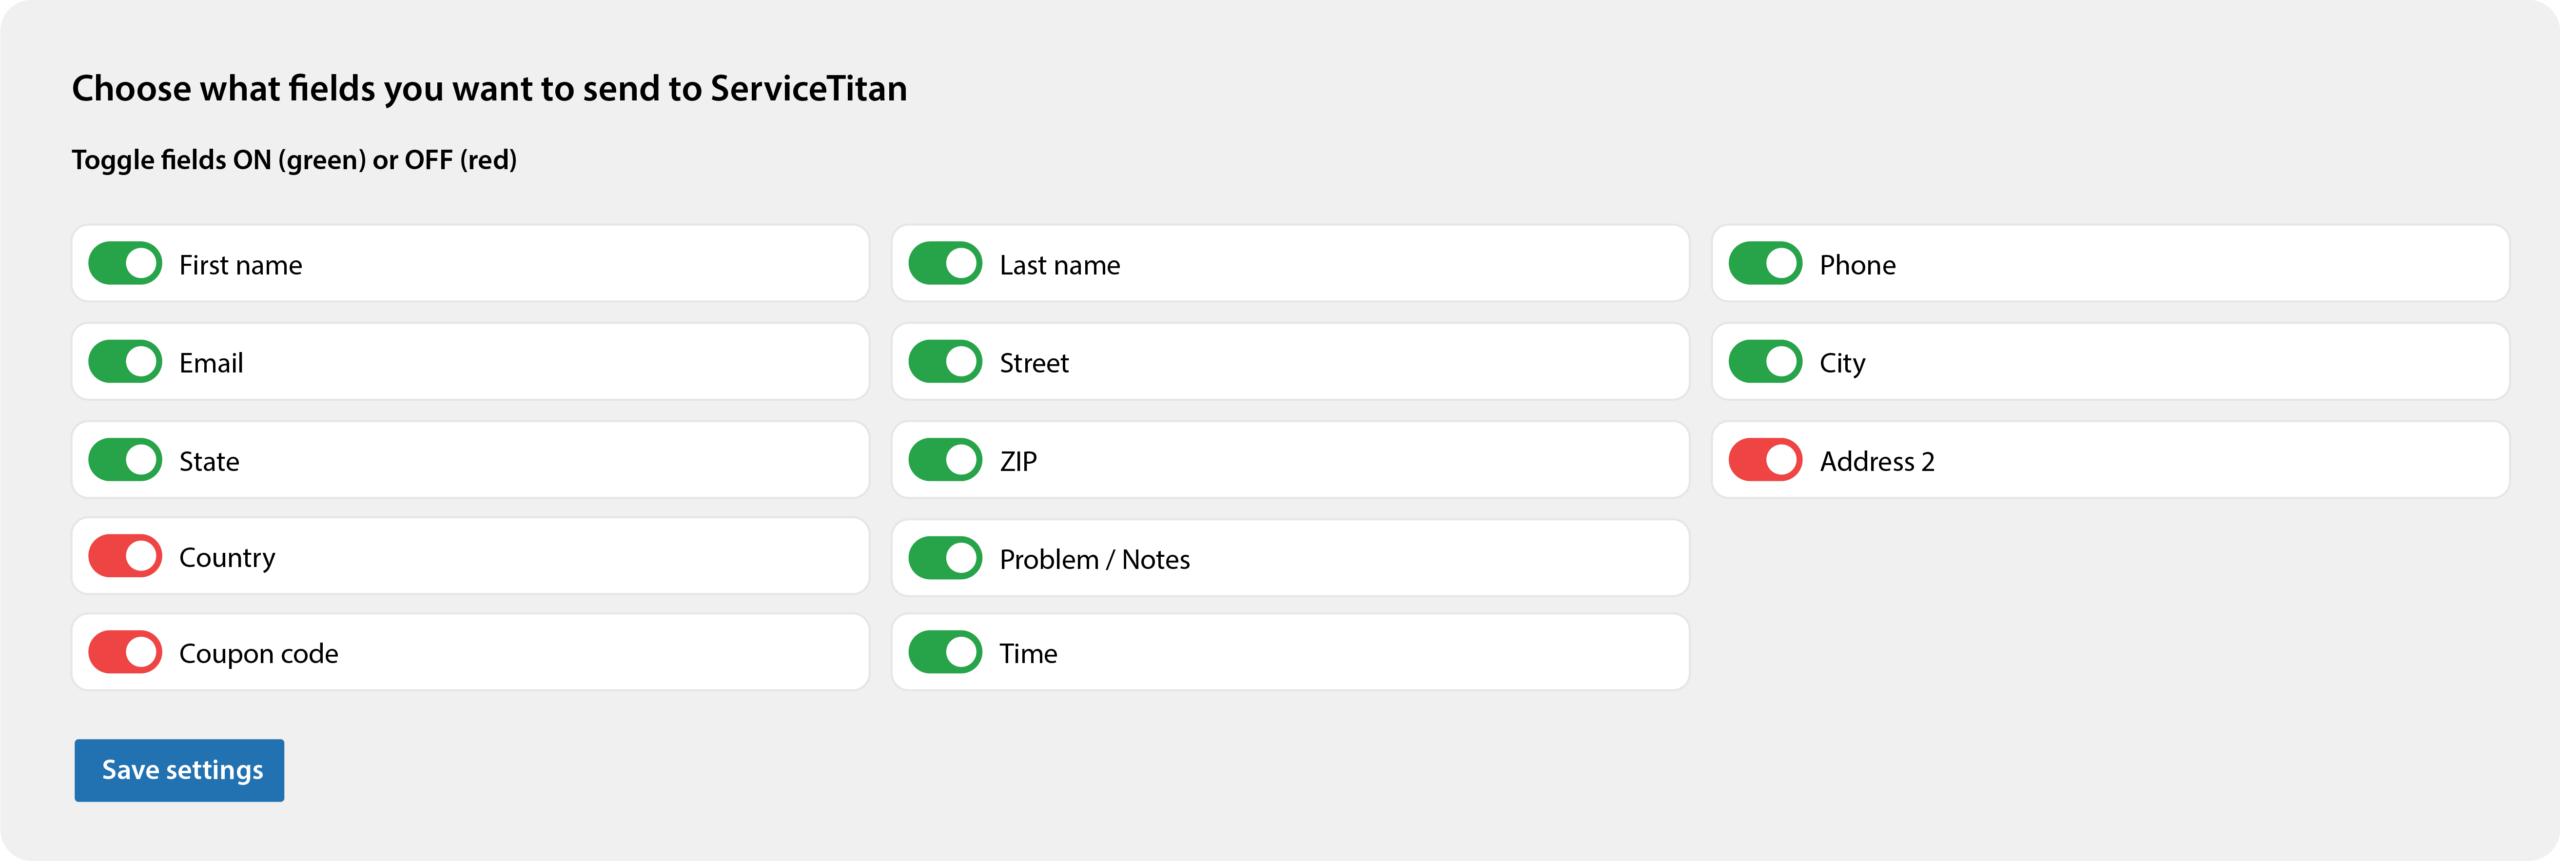This screenshot has height=861, width=2560.
Task: Turn on the Country field toggle
Action: pyautogui.click(x=125, y=556)
